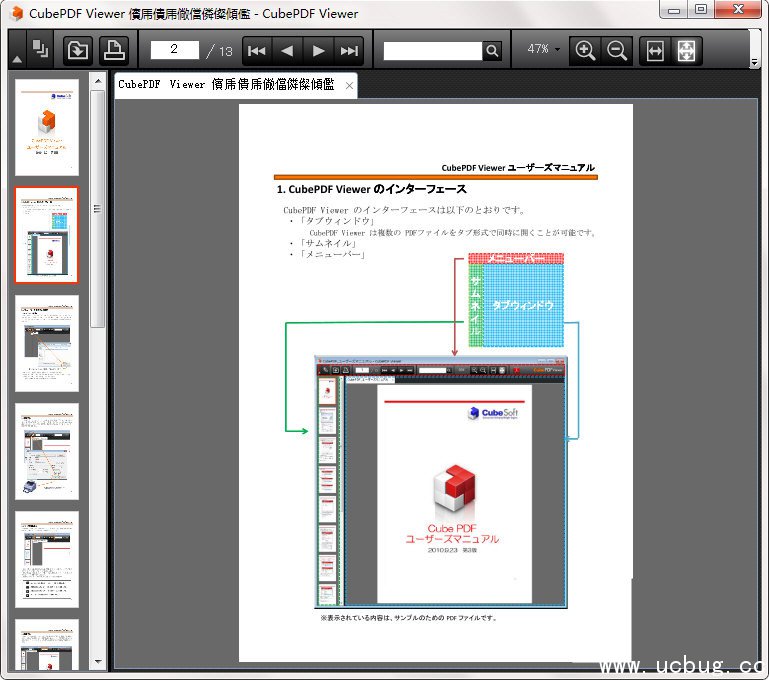Click the open PDF file icon

[x=76, y=50]
